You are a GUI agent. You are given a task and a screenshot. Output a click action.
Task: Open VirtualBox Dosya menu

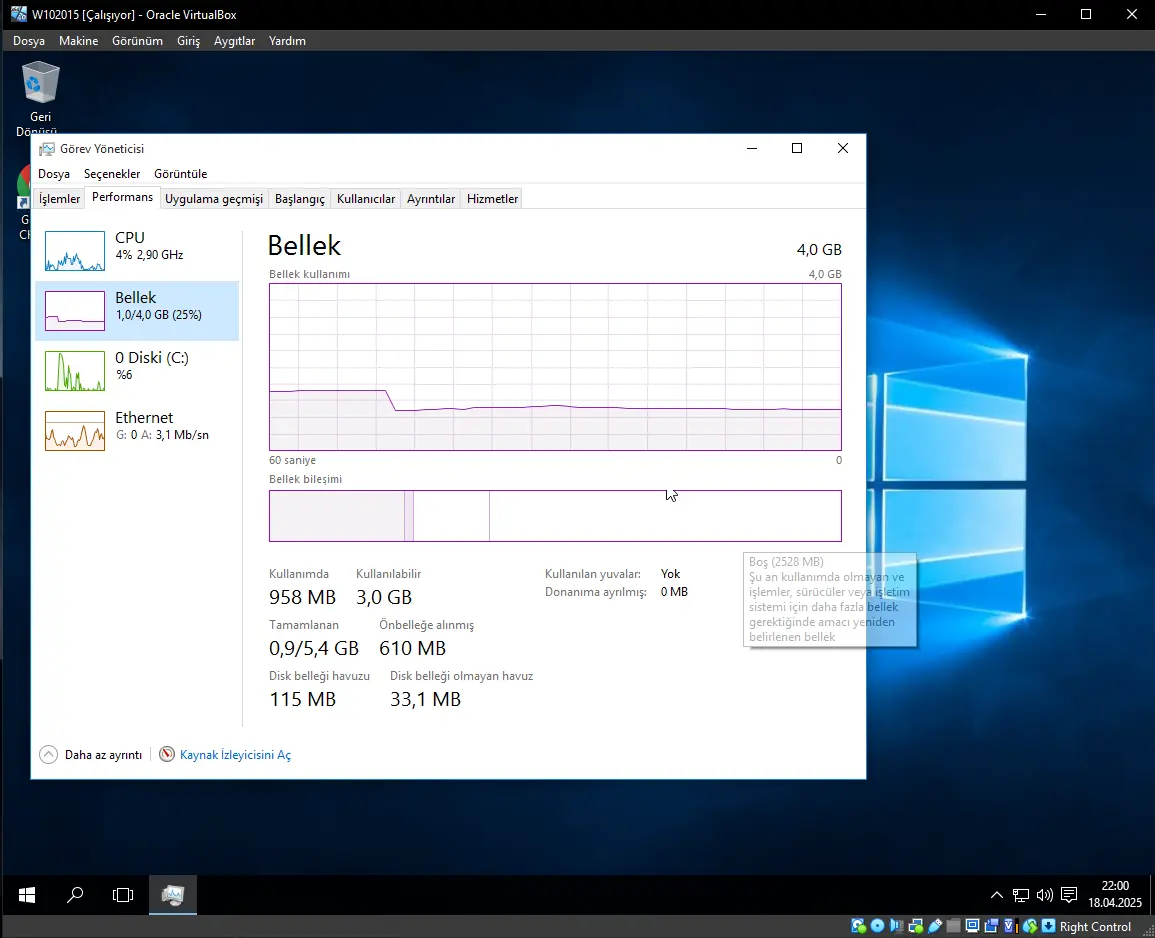point(29,41)
